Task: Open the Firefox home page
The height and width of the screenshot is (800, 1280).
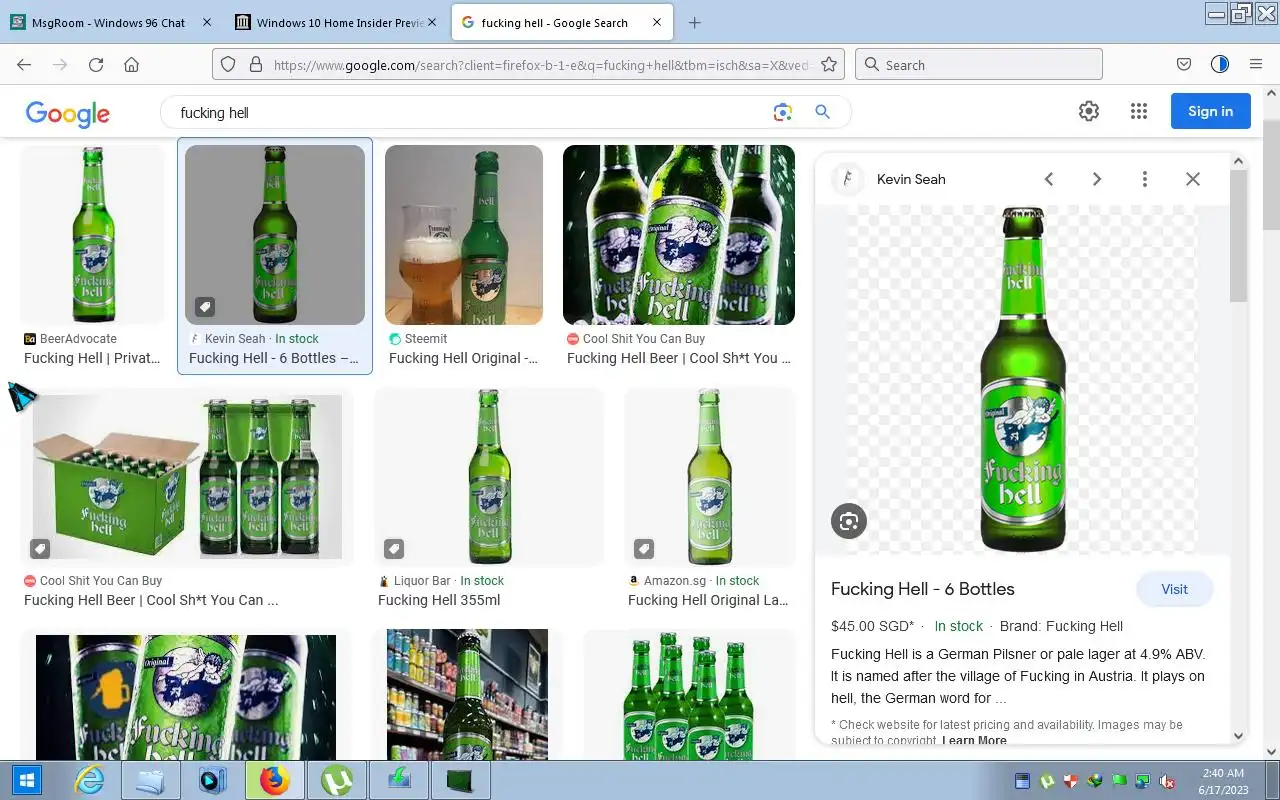Action: [131, 65]
